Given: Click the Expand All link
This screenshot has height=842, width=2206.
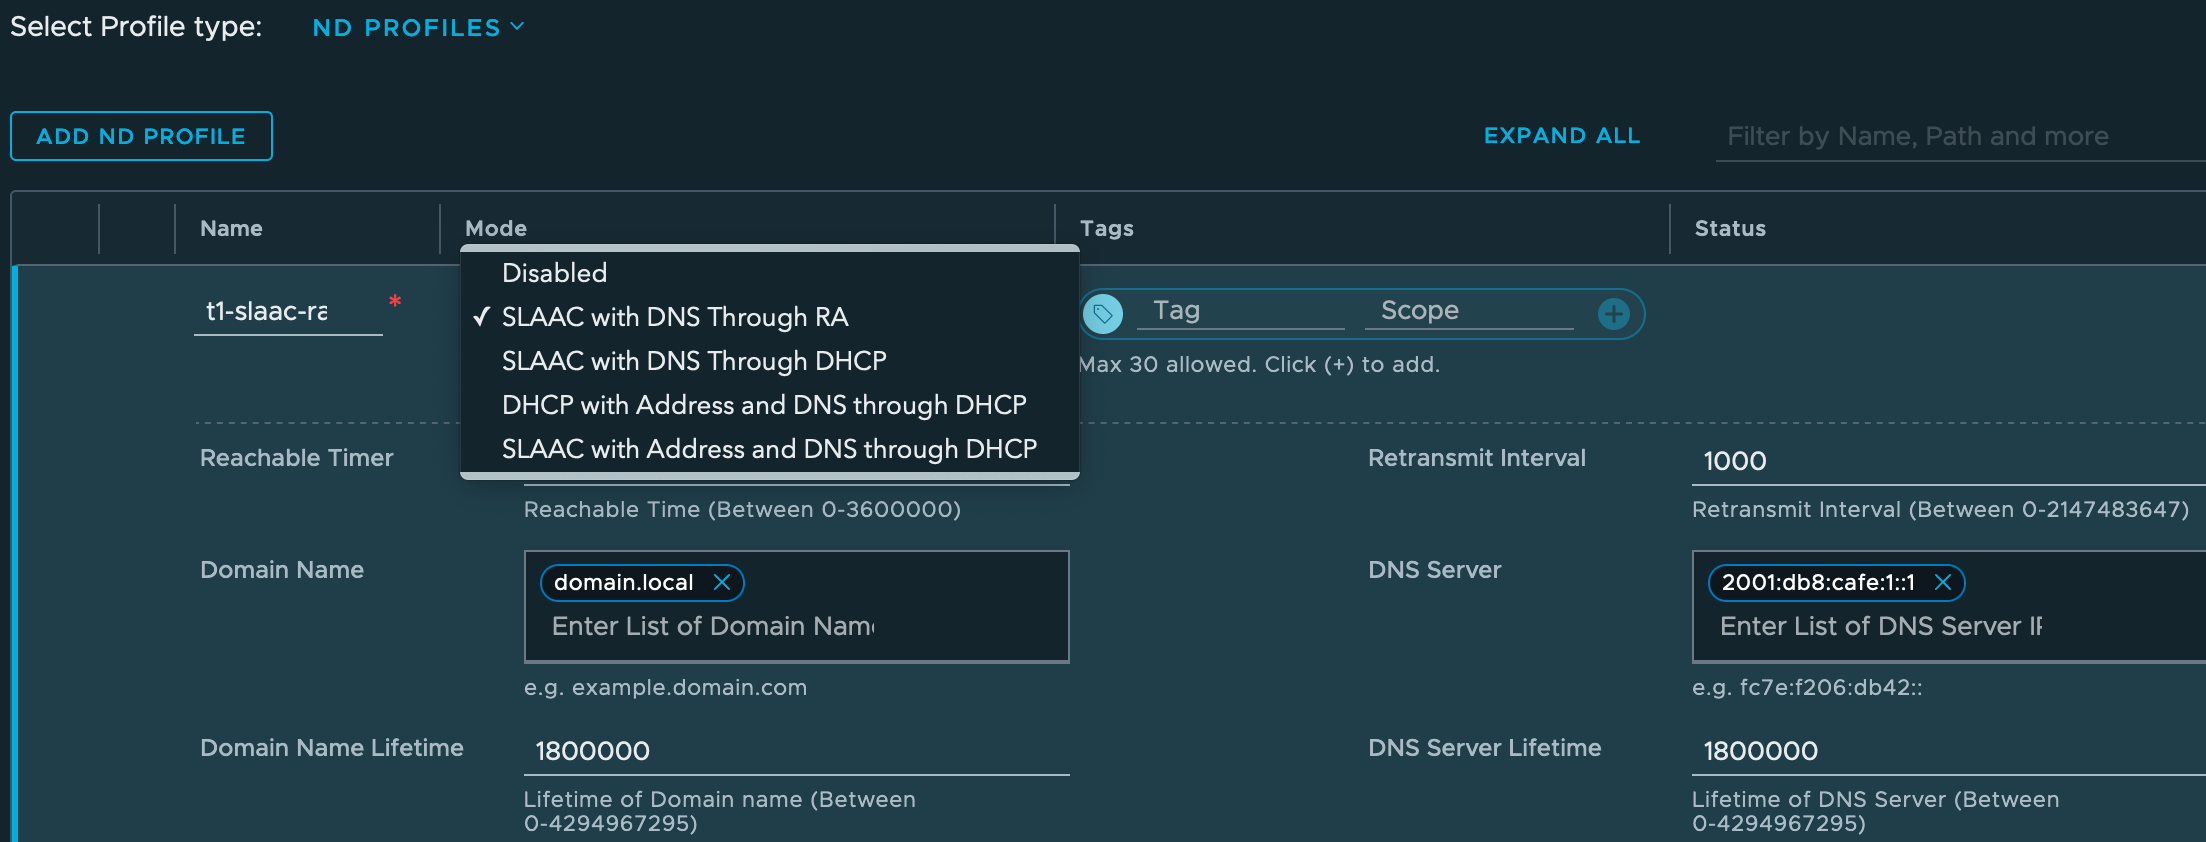Looking at the screenshot, I should [x=1561, y=136].
